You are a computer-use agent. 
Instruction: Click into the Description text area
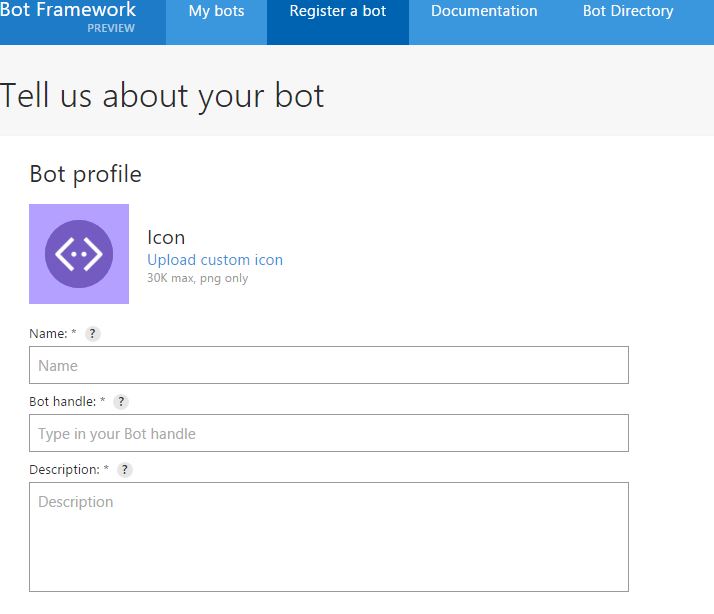329,537
